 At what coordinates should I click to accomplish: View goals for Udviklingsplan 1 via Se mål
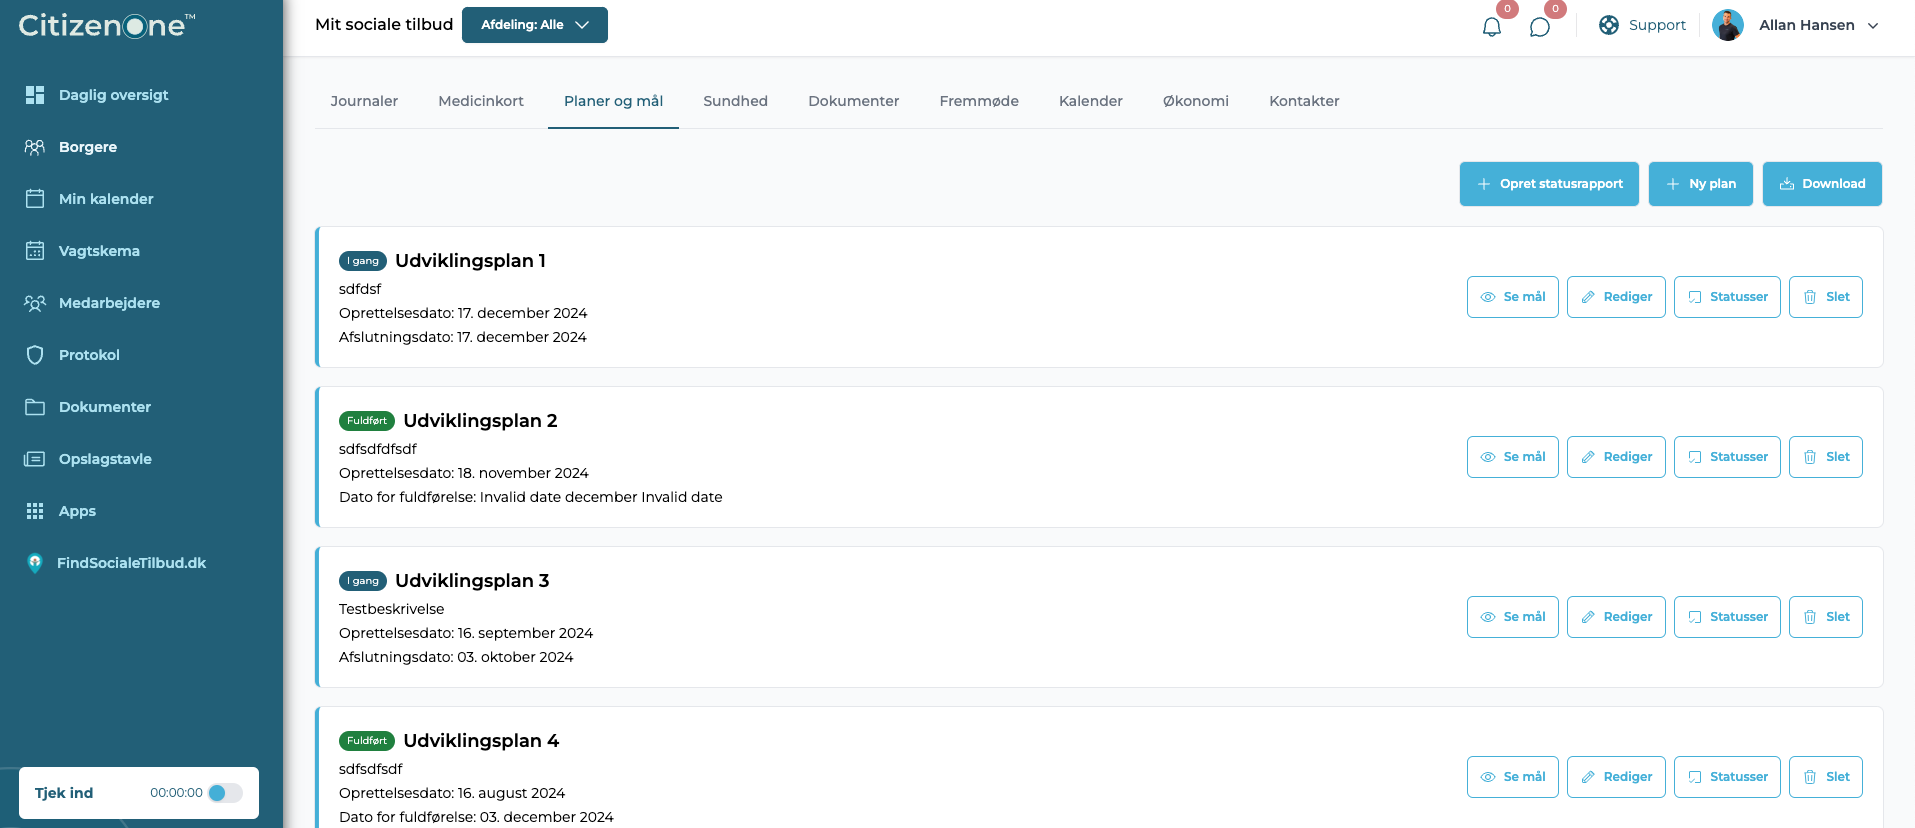[1512, 297]
